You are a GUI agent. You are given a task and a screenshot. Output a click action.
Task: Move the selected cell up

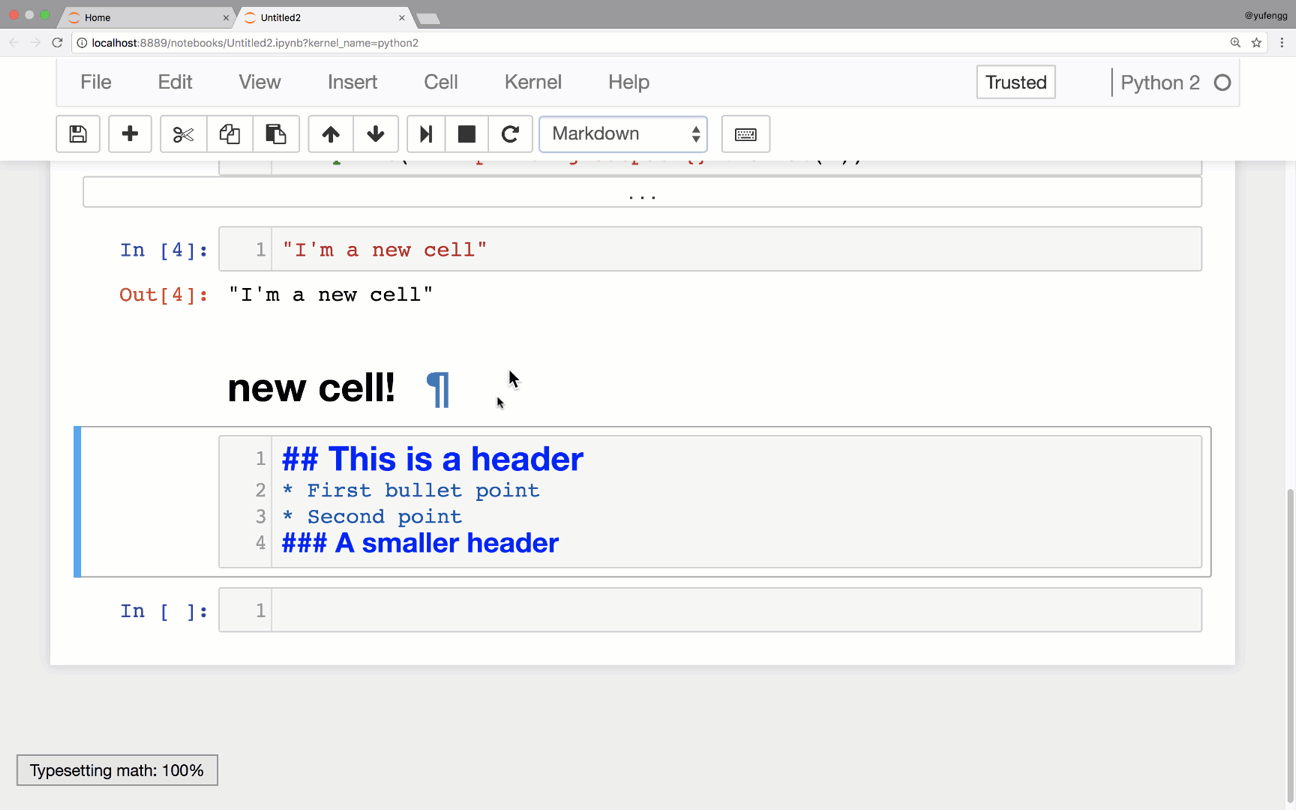point(330,133)
